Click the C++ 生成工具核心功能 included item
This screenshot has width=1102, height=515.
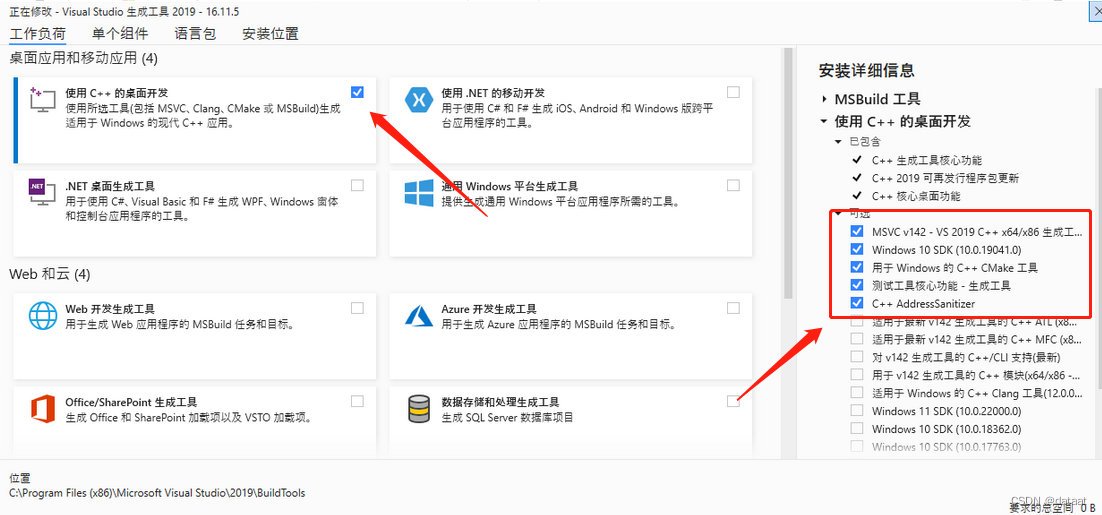click(927, 160)
